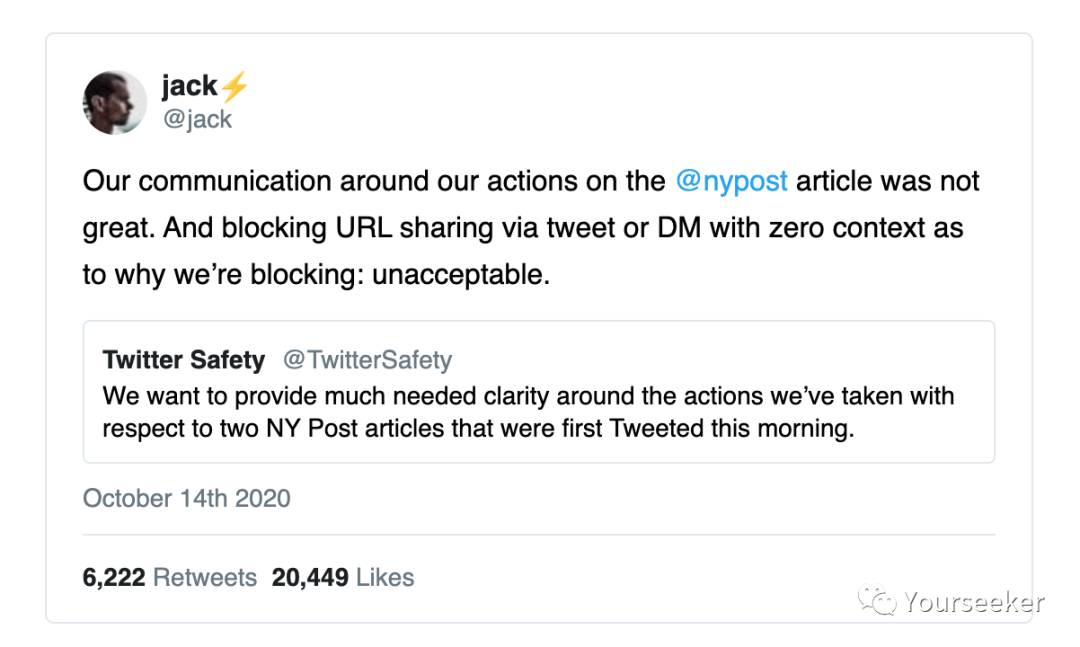
Task: Open the @TwitterSafety handle
Action: click(367, 360)
